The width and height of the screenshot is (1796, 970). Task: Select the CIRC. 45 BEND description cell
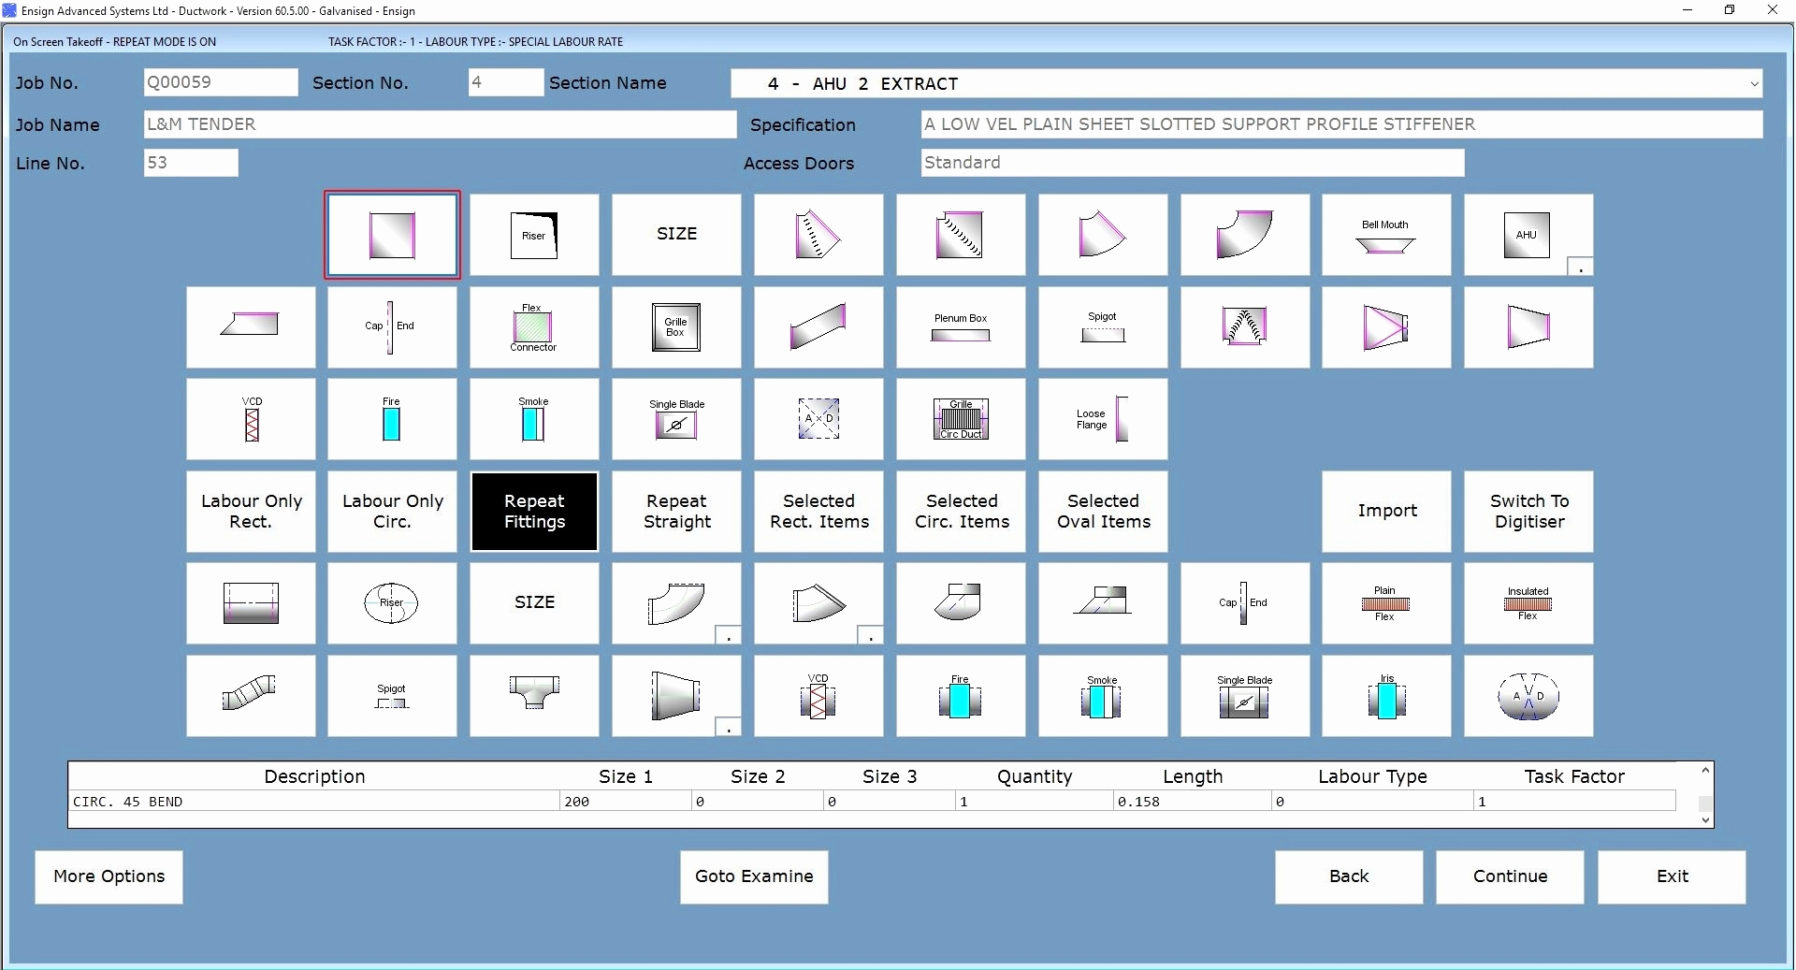[314, 801]
